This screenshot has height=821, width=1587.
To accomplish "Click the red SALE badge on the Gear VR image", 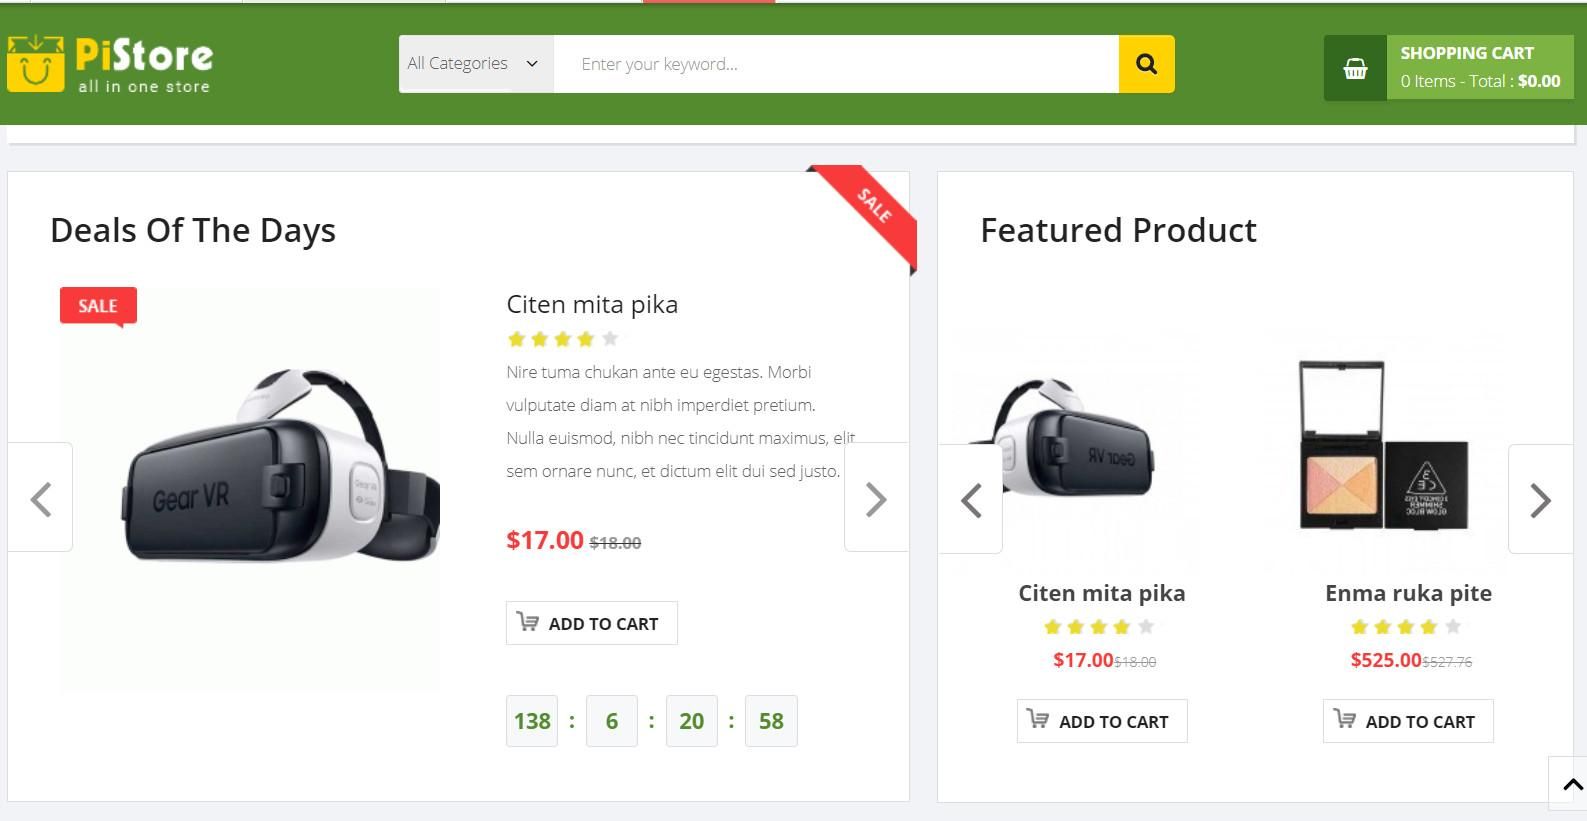I will click(x=97, y=305).
